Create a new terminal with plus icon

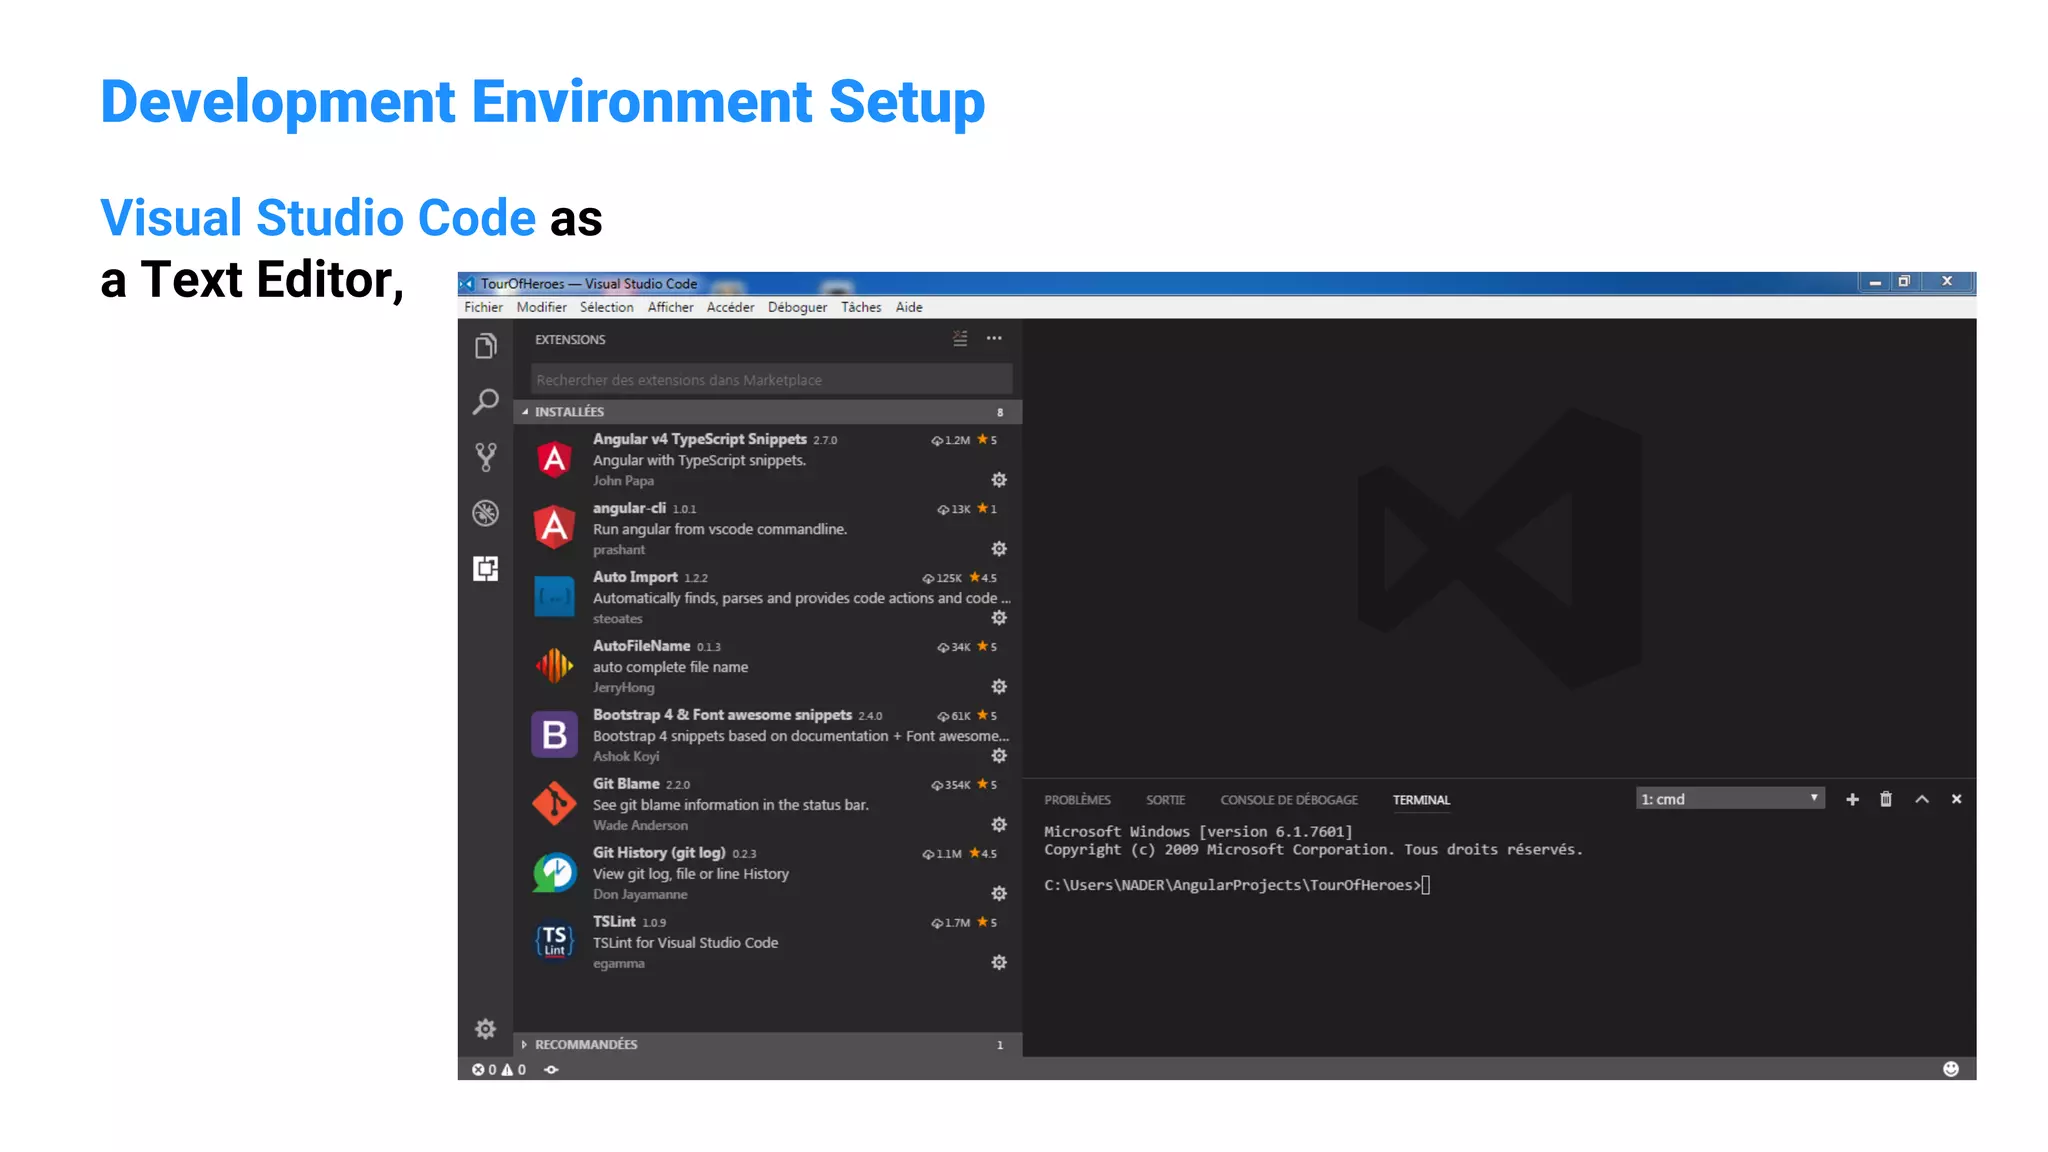[x=1852, y=799]
